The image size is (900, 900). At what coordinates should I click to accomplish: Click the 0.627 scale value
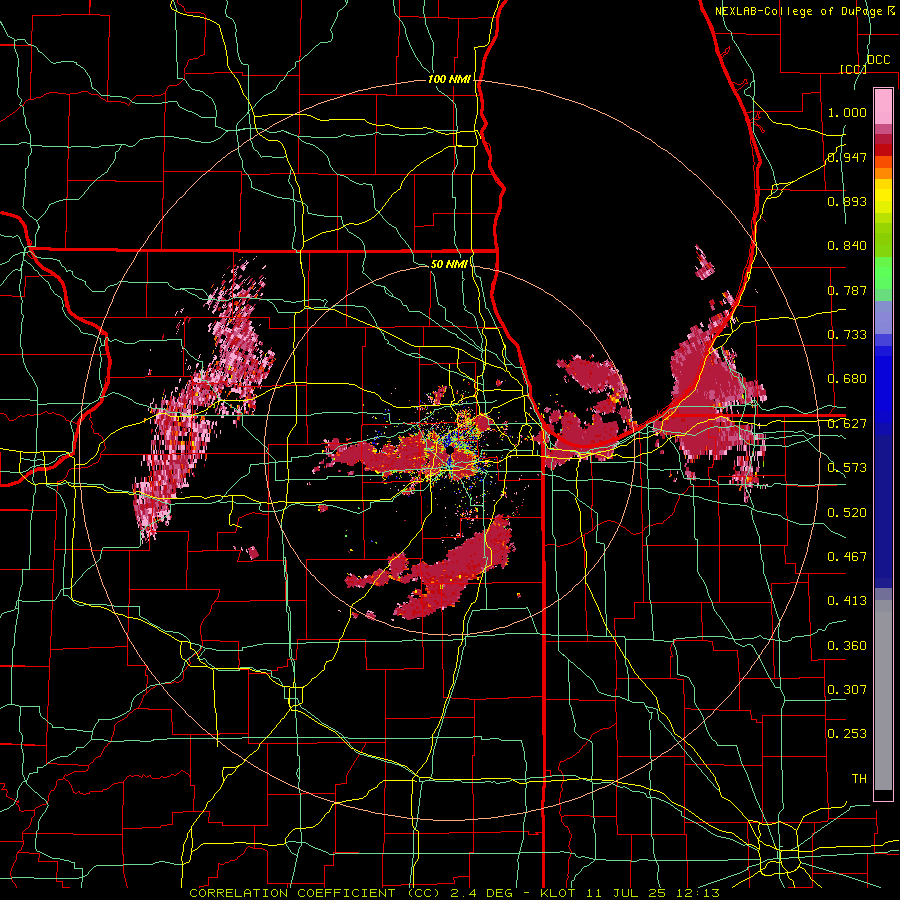click(x=847, y=424)
